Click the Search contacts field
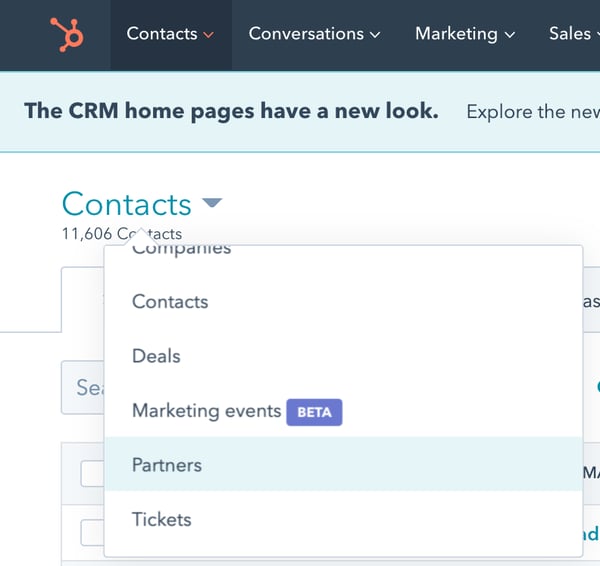The width and height of the screenshot is (600, 566). [x=83, y=387]
